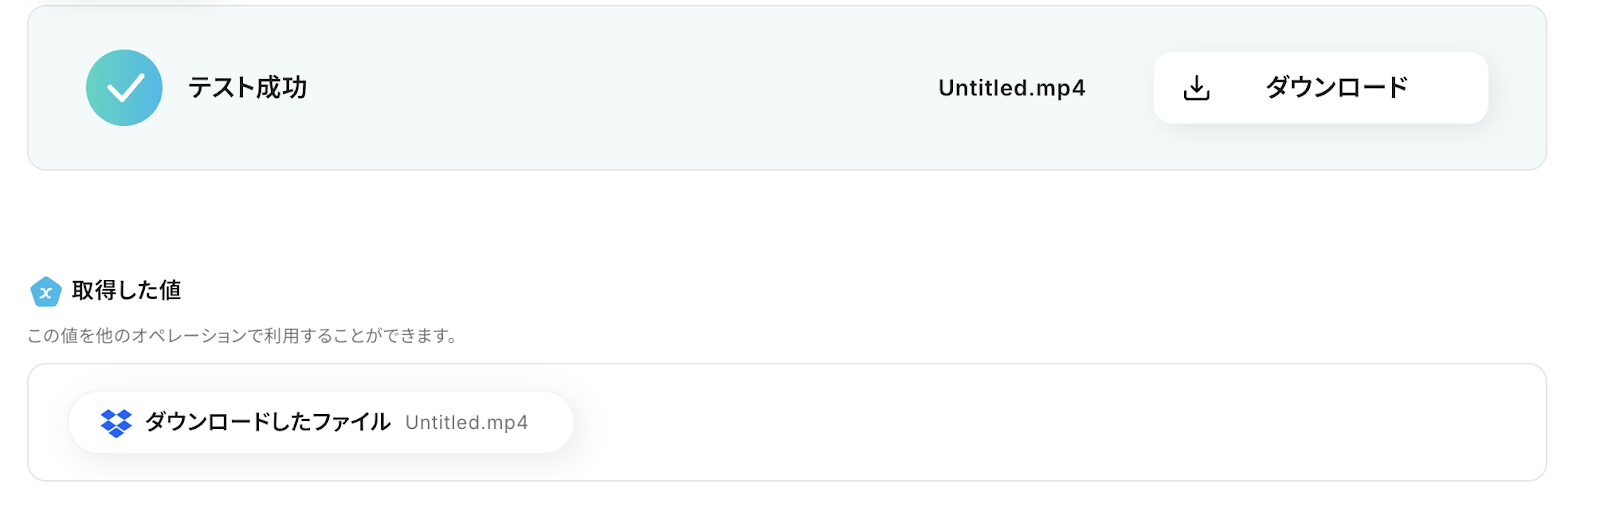
Task: Click the テスト成功 status text
Action: click(x=247, y=88)
